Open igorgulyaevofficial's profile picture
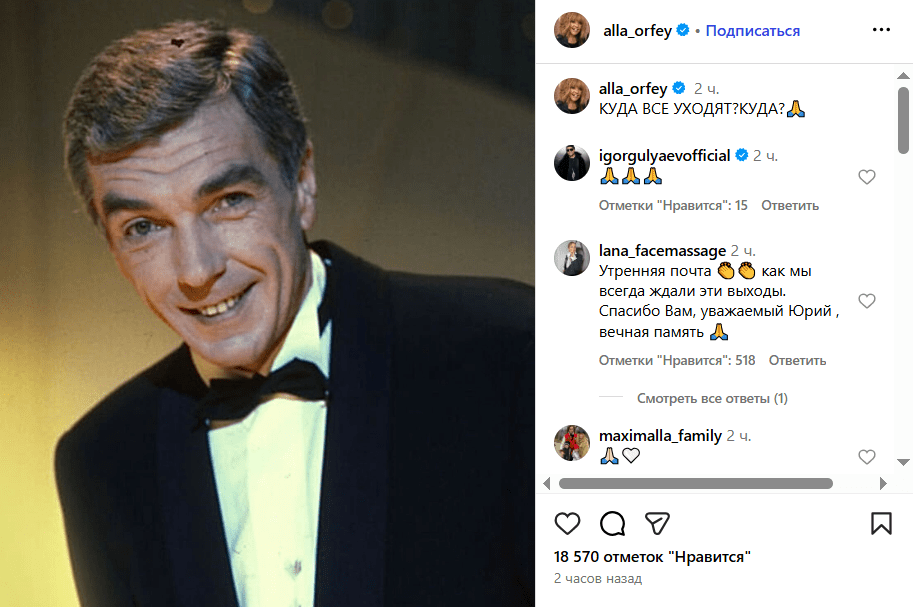The width and height of the screenshot is (913, 607). coord(572,163)
